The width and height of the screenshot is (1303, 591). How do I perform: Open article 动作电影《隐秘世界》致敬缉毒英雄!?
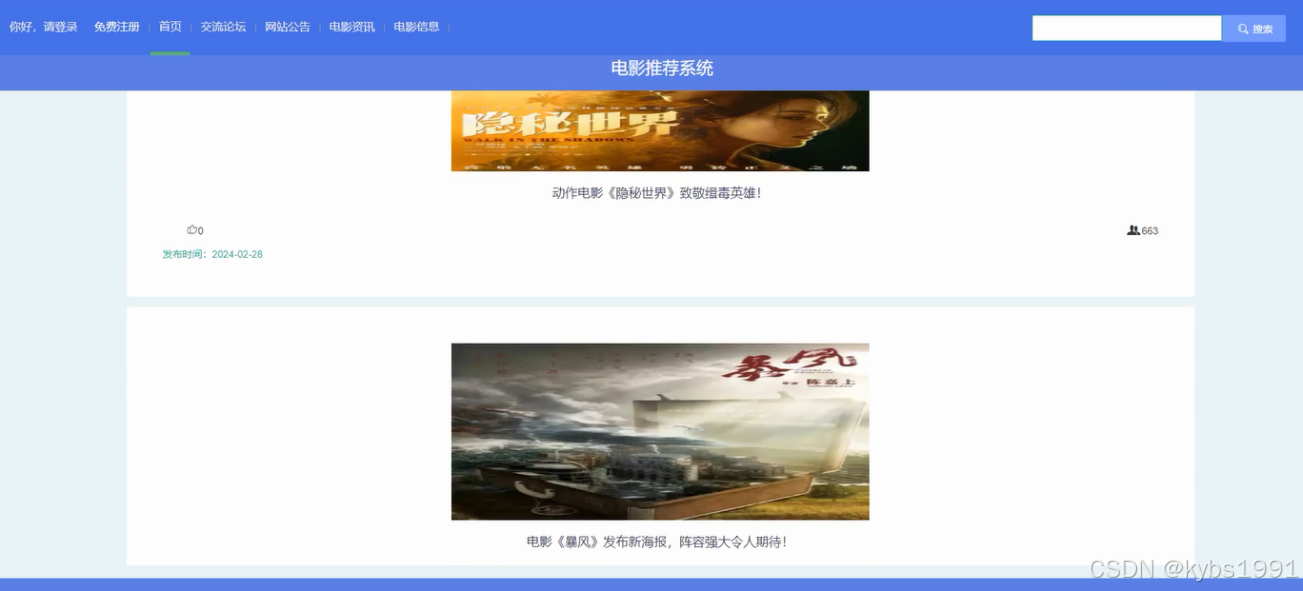(657, 193)
